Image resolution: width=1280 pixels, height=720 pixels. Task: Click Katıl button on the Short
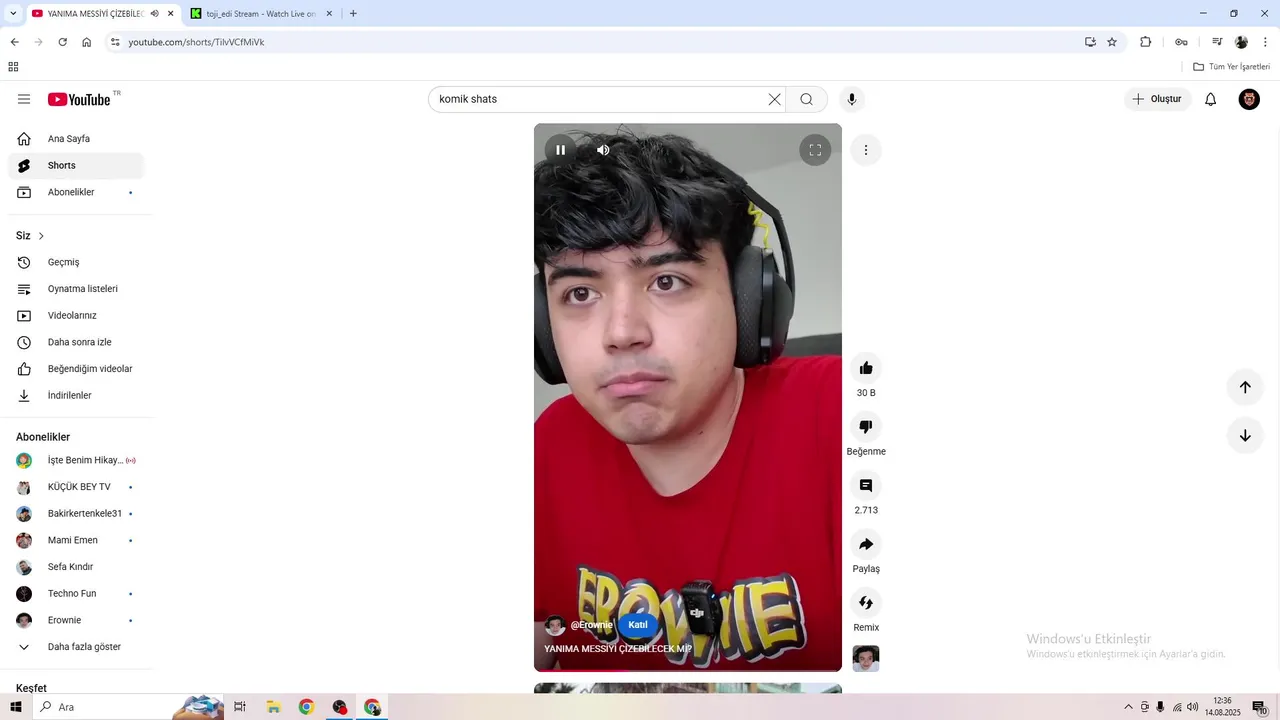coord(638,625)
